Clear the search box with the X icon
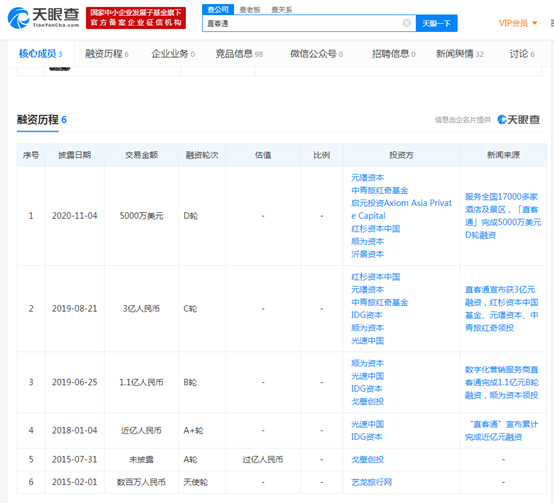 click(x=407, y=23)
